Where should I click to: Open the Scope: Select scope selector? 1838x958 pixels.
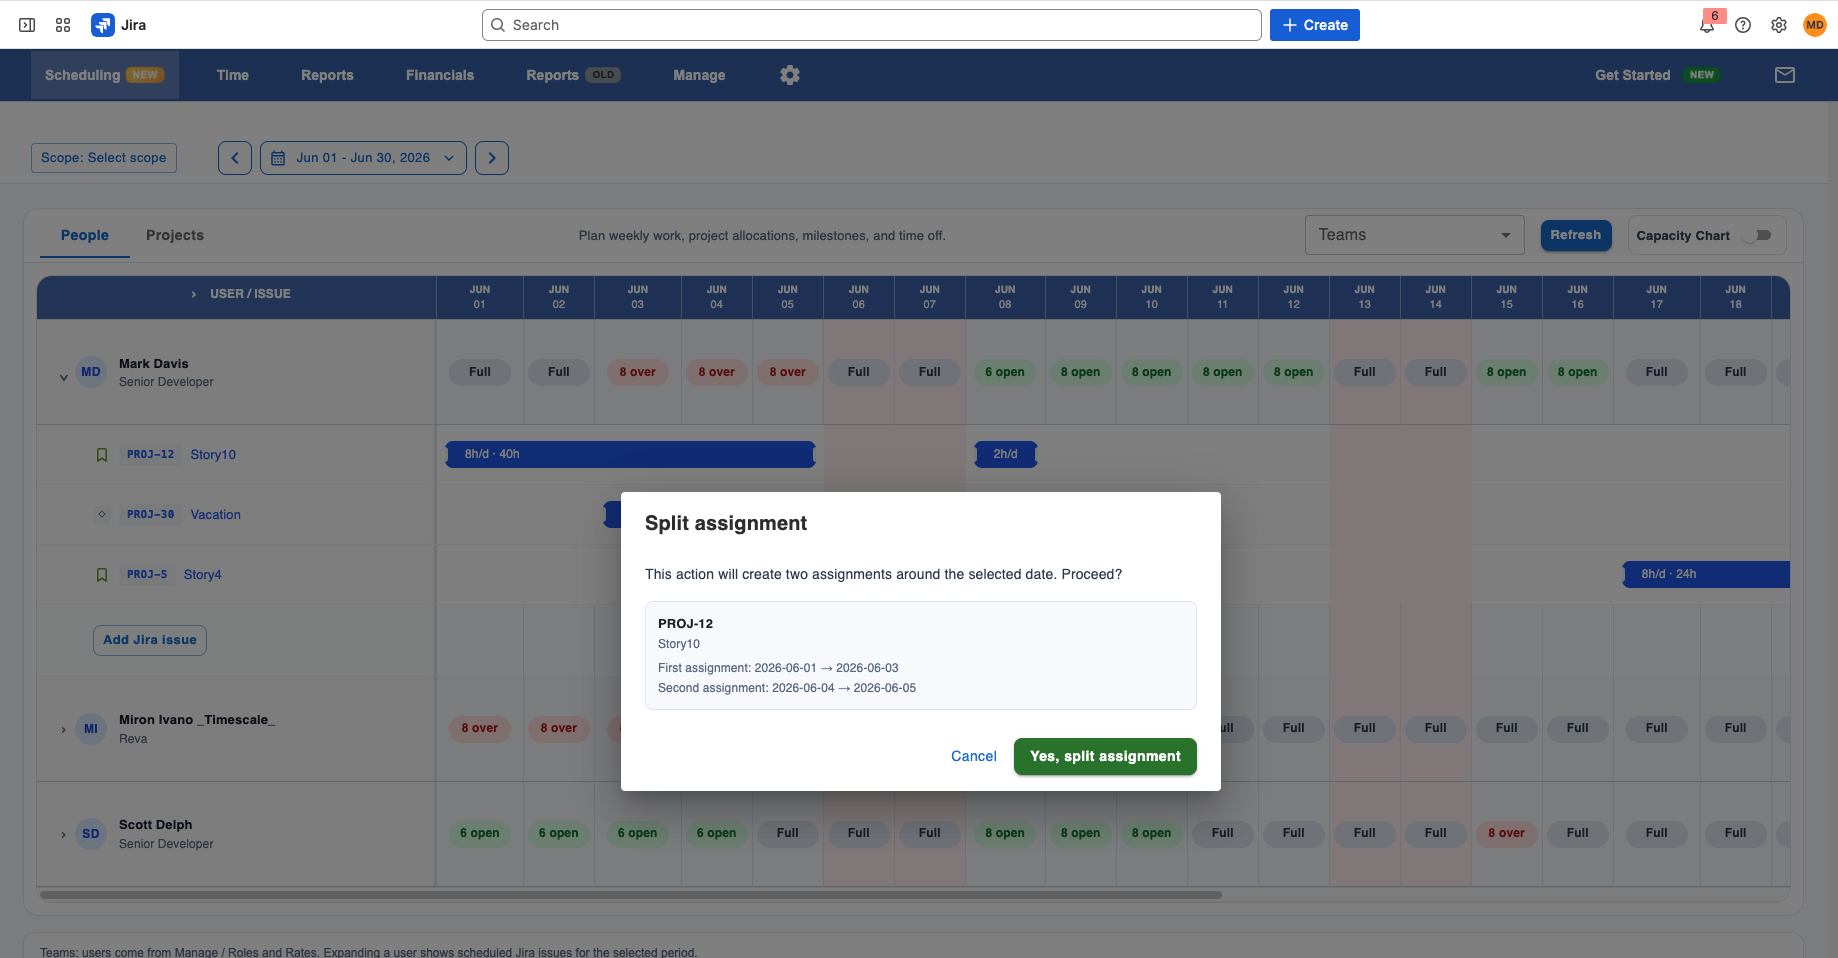point(104,158)
